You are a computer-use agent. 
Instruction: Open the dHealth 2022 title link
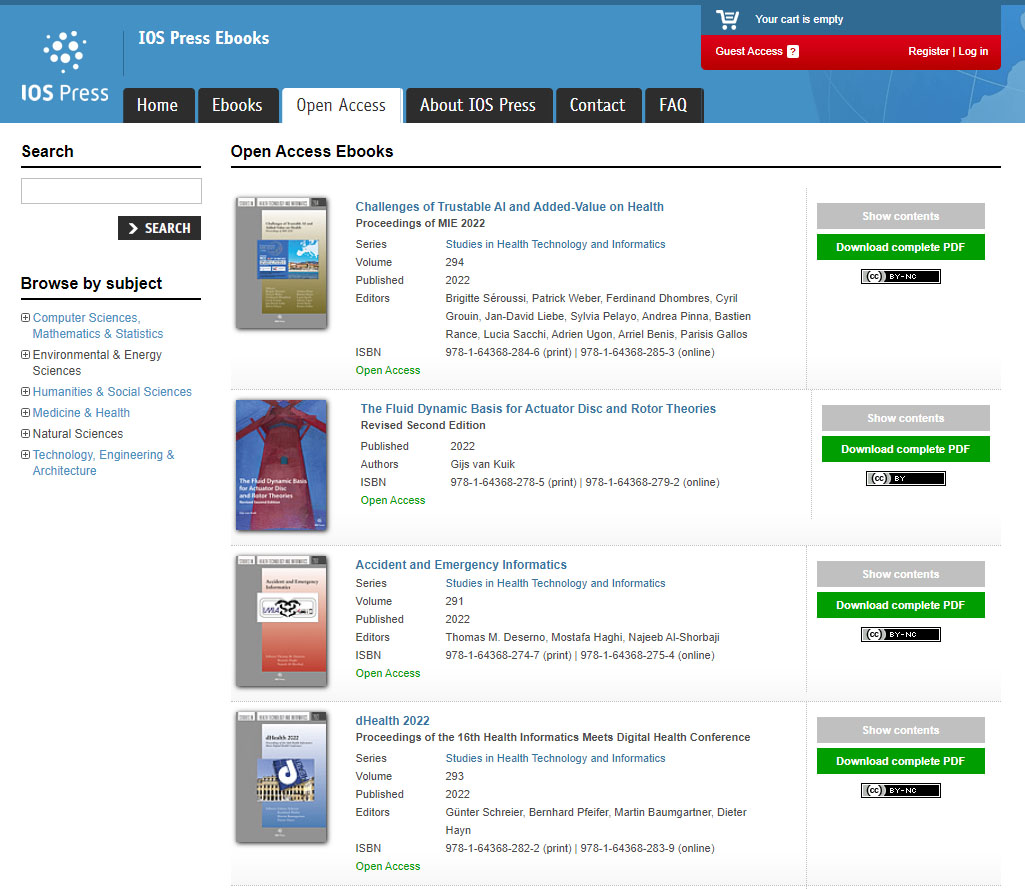pos(392,721)
